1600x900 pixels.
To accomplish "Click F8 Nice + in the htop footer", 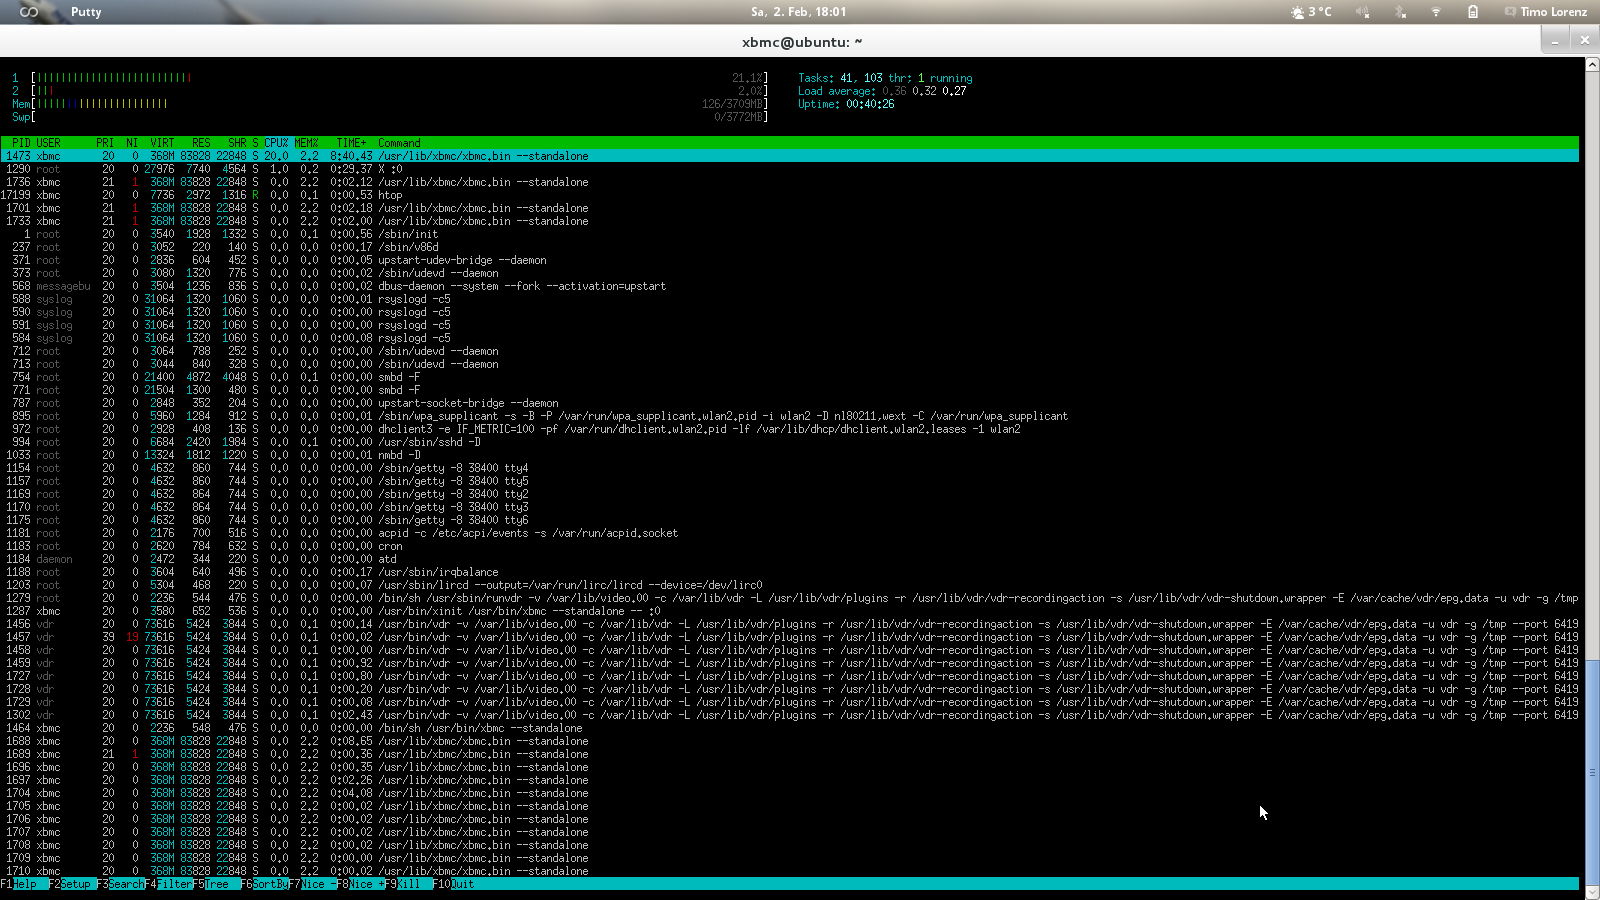I will click(361, 884).
